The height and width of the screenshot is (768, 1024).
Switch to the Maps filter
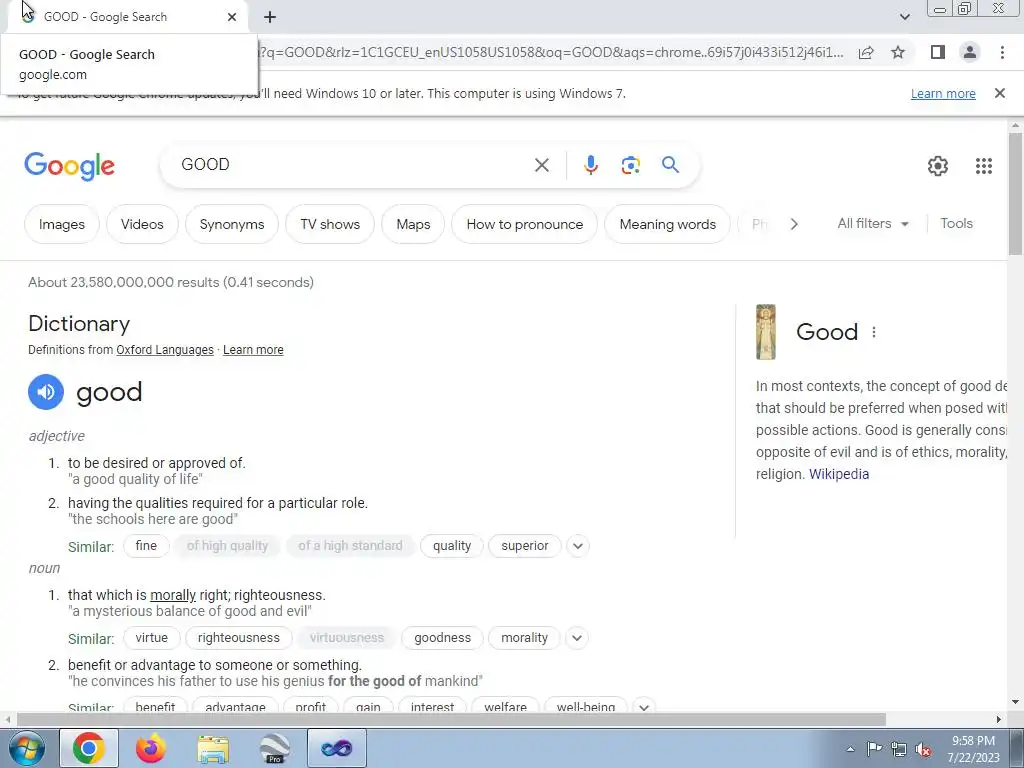pyautogui.click(x=413, y=224)
